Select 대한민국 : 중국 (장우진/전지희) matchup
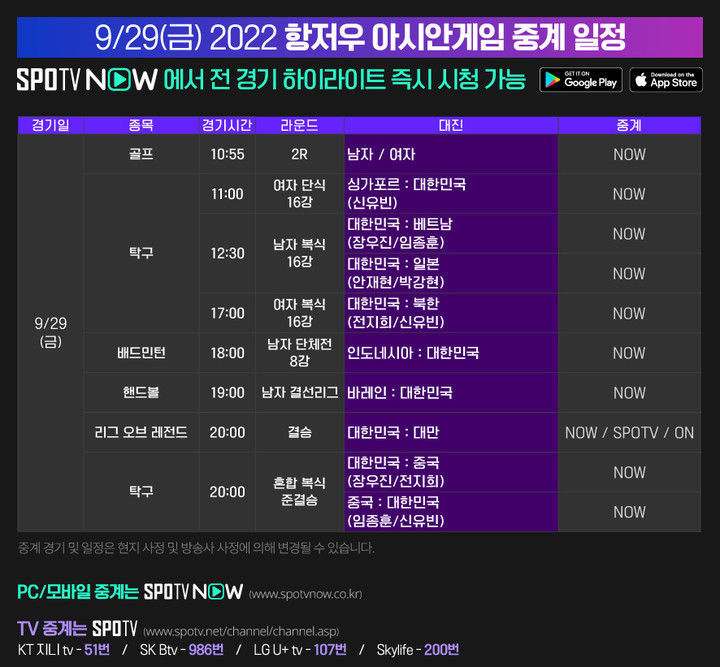 pyautogui.click(x=451, y=472)
